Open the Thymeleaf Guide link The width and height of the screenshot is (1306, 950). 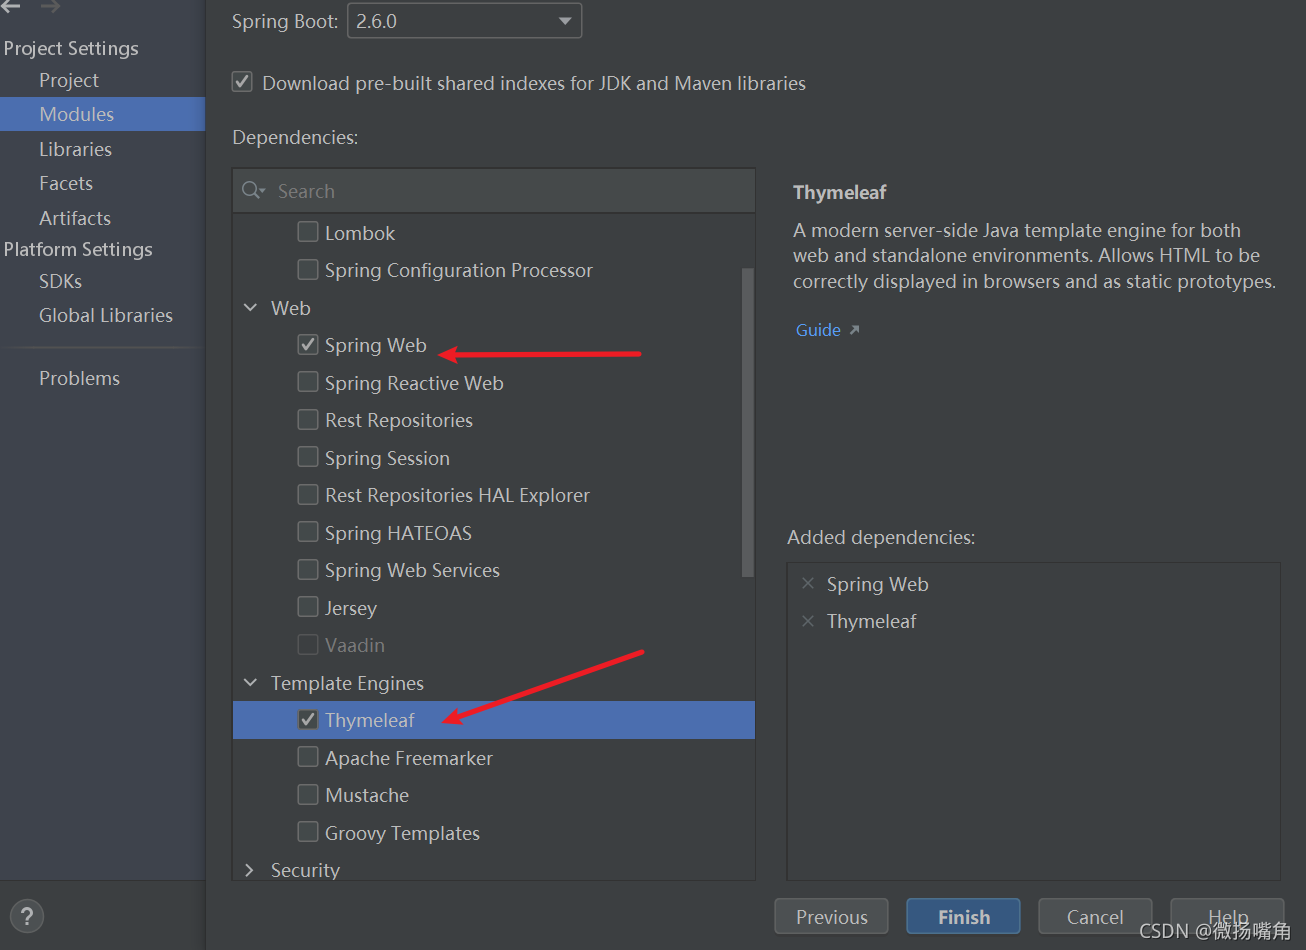click(827, 330)
